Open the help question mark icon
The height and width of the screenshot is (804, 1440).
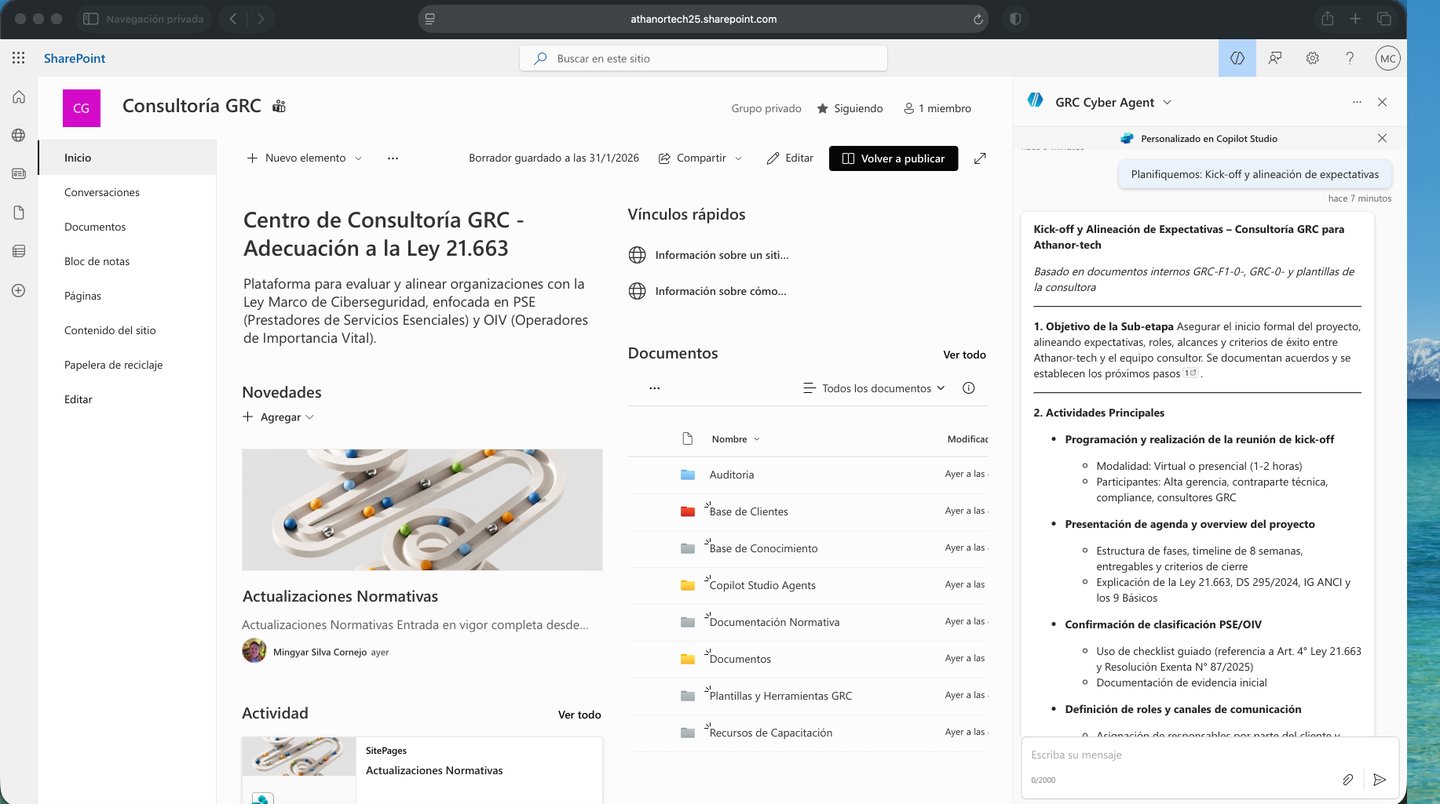(x=1350, y=58)
